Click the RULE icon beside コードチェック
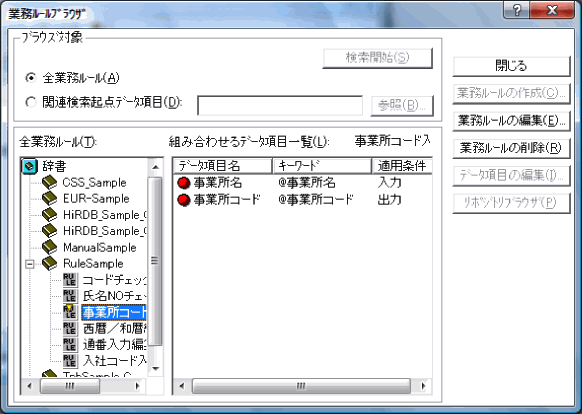The width and height of the screenshot is (582, 414). [70, 280]
